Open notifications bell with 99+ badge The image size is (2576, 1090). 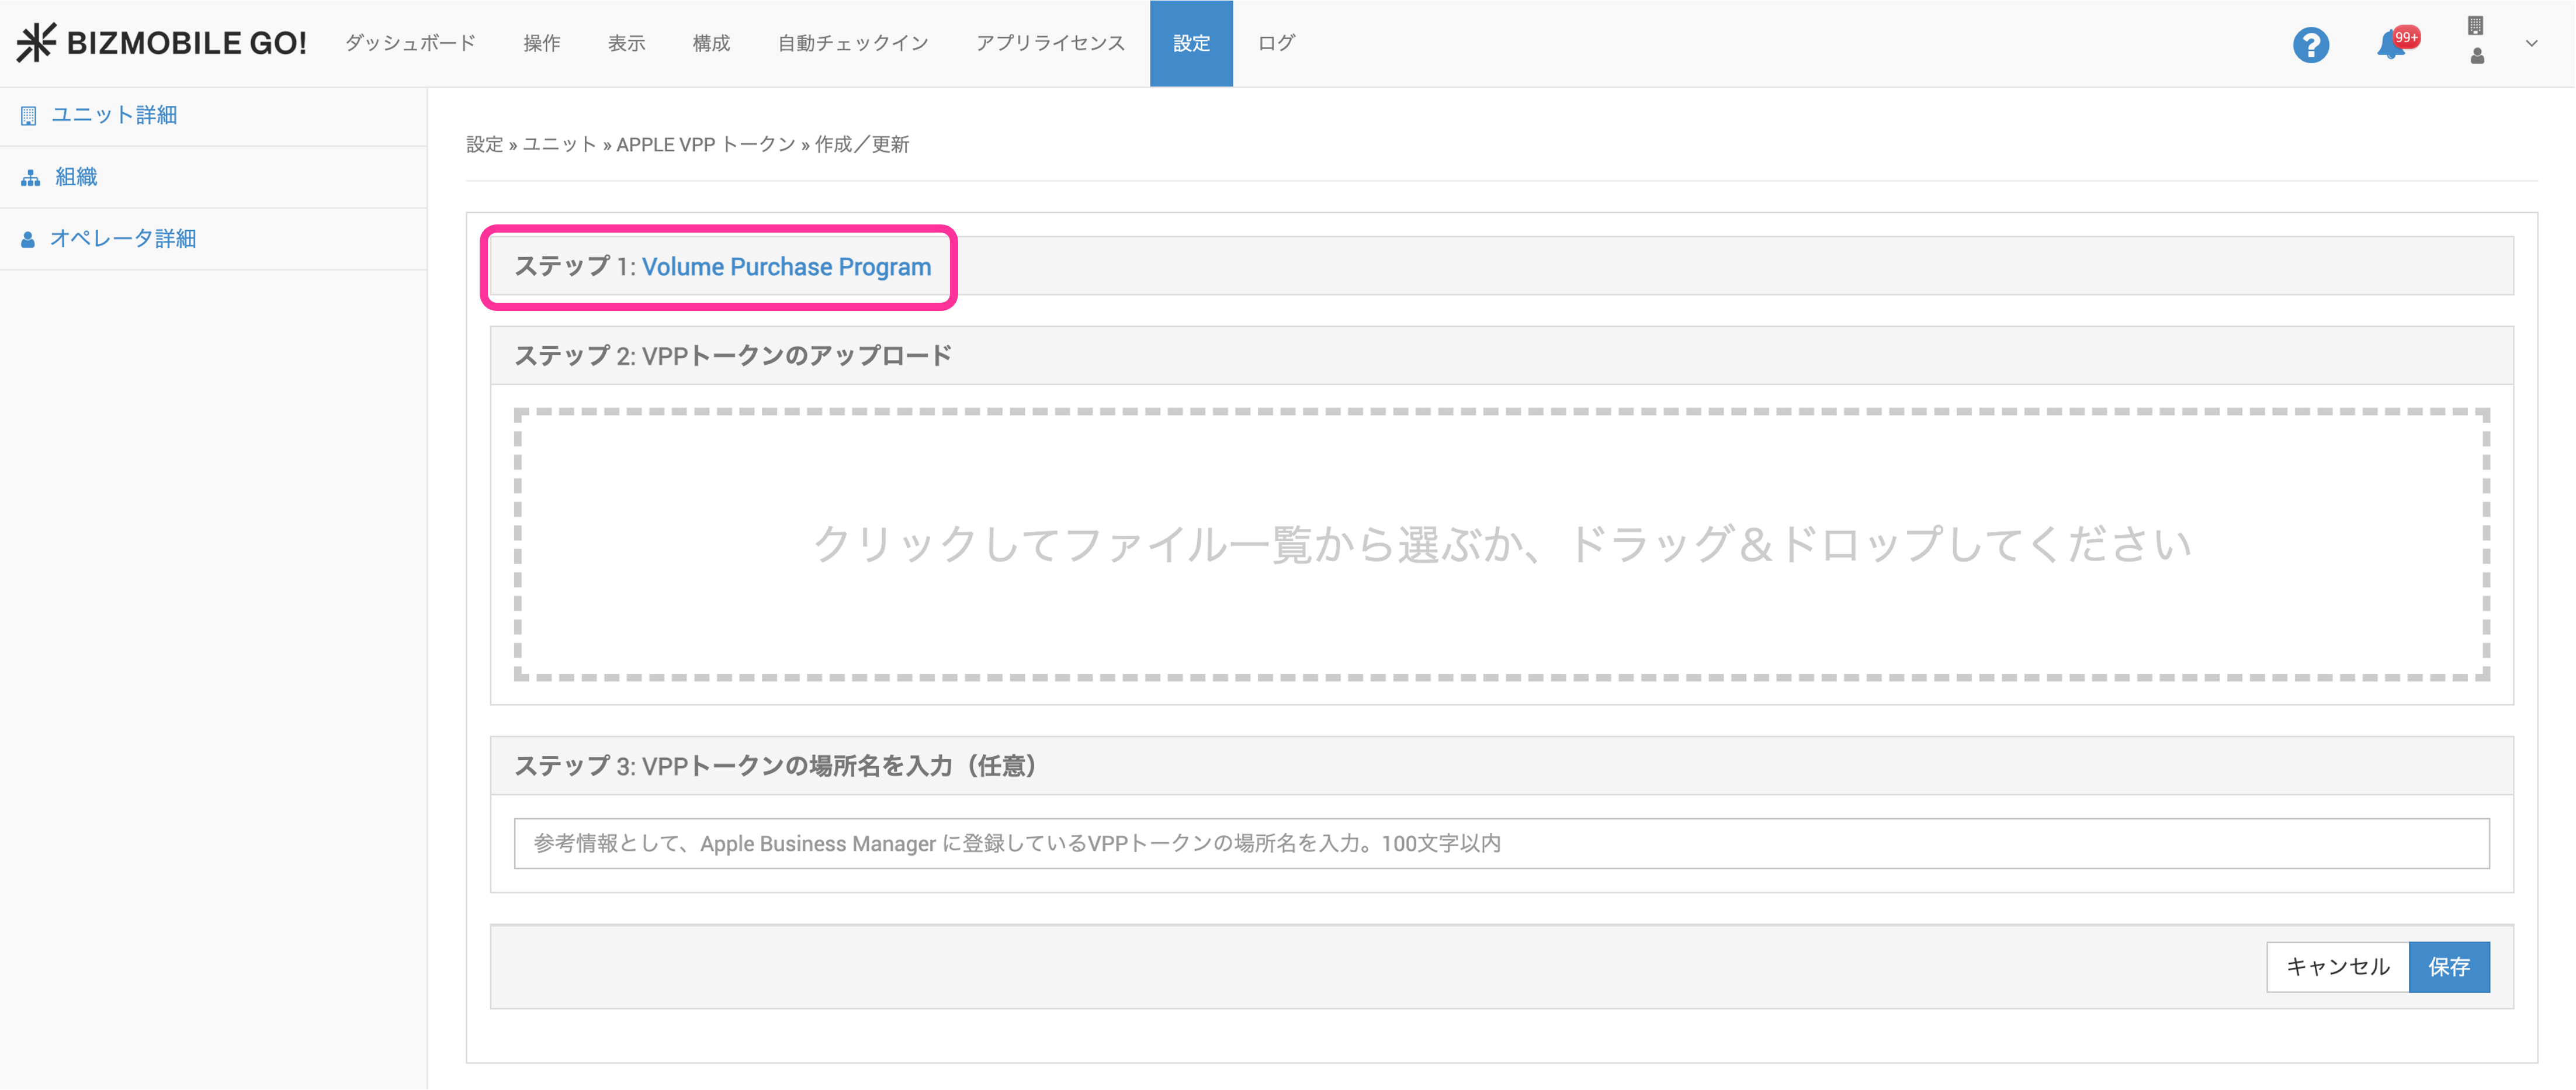(2392, 44)
